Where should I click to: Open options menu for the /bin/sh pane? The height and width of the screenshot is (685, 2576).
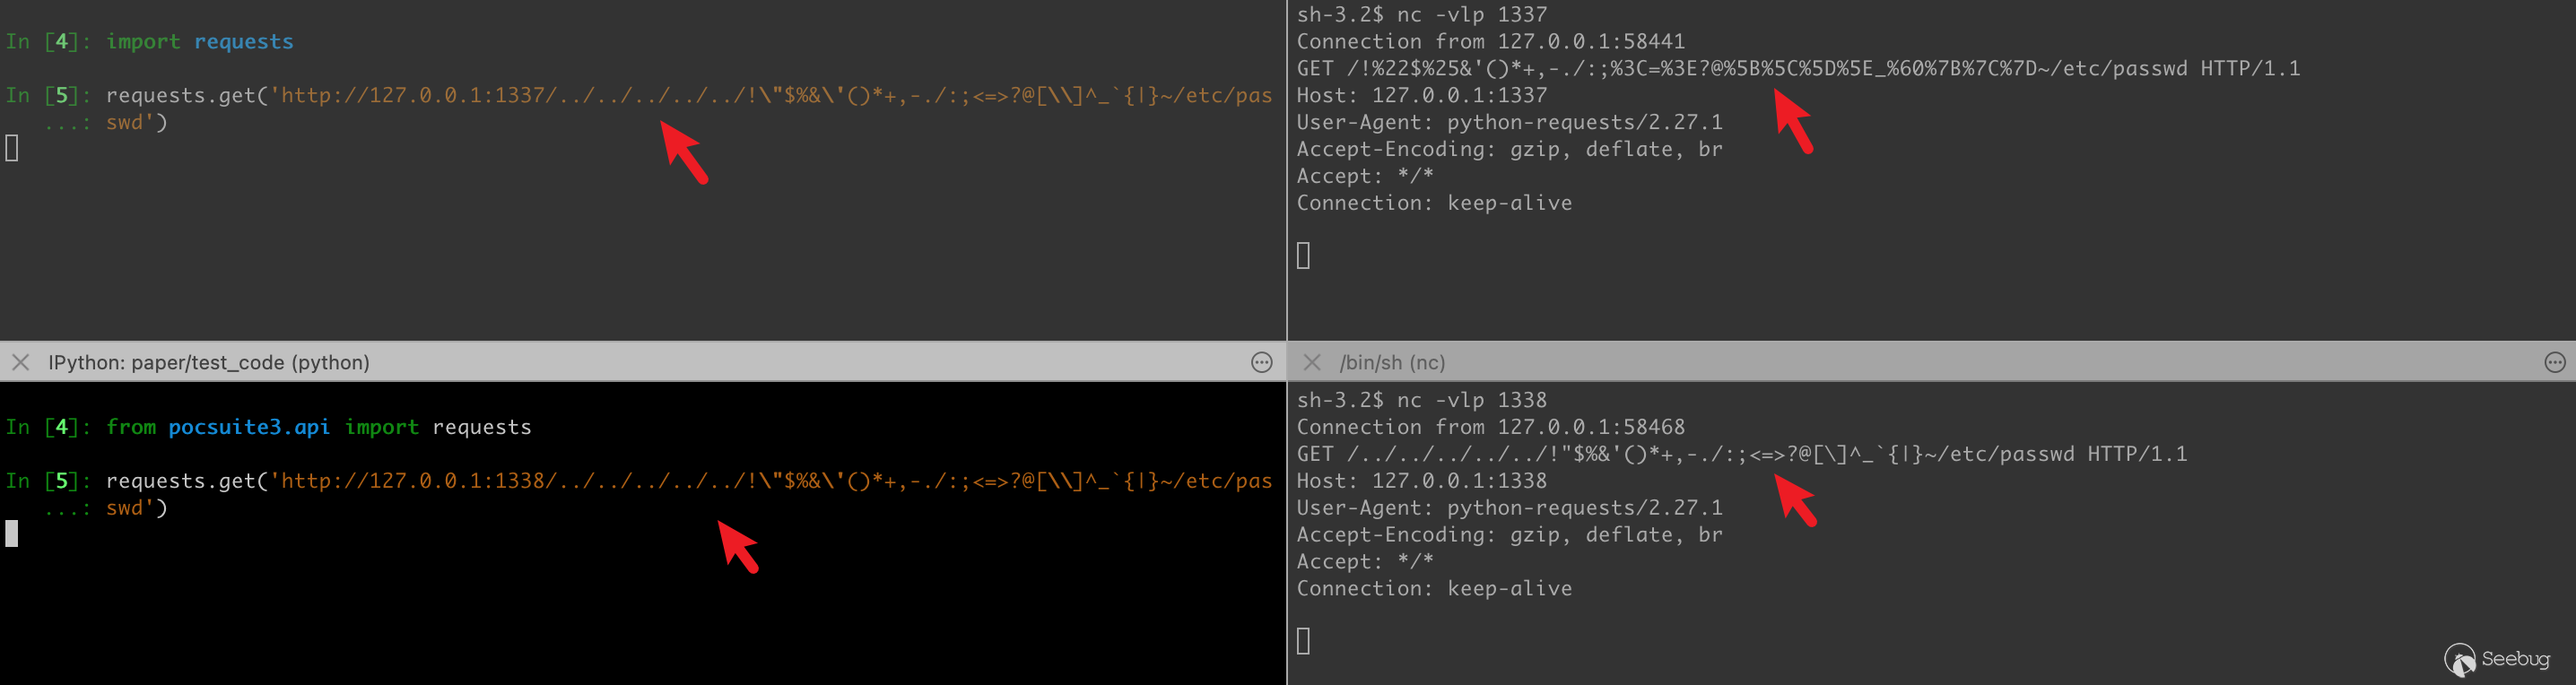coord(2554,362)
